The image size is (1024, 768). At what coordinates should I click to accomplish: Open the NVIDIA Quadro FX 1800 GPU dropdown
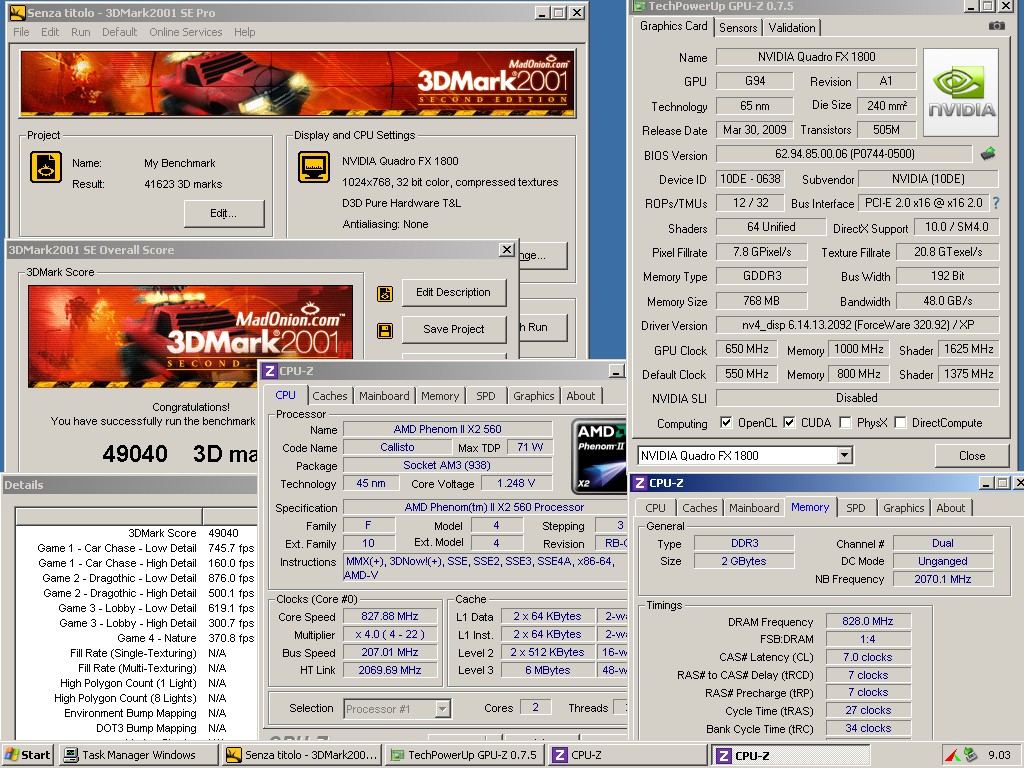click(844, 455)
